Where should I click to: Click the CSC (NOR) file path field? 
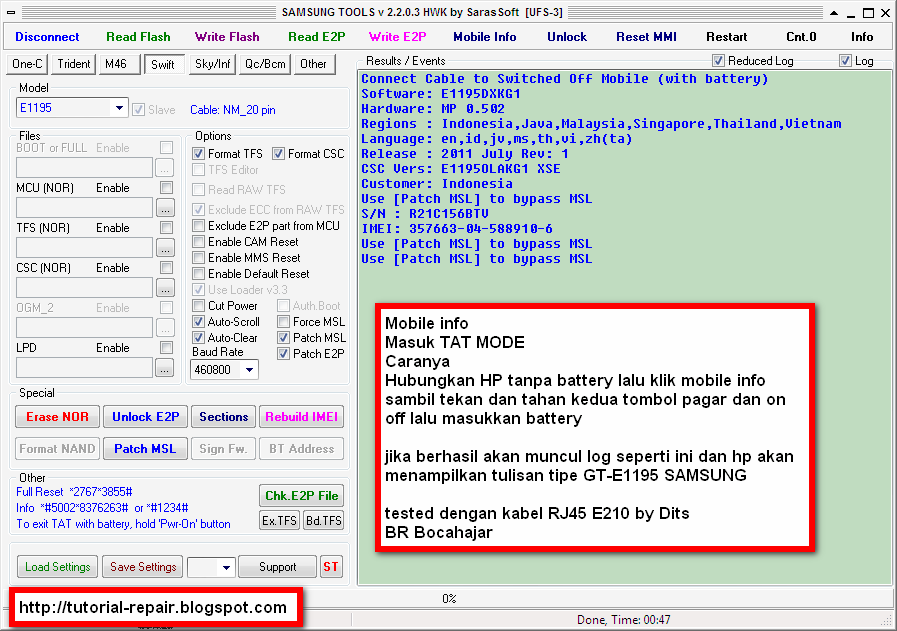click(x=85, y=288)
